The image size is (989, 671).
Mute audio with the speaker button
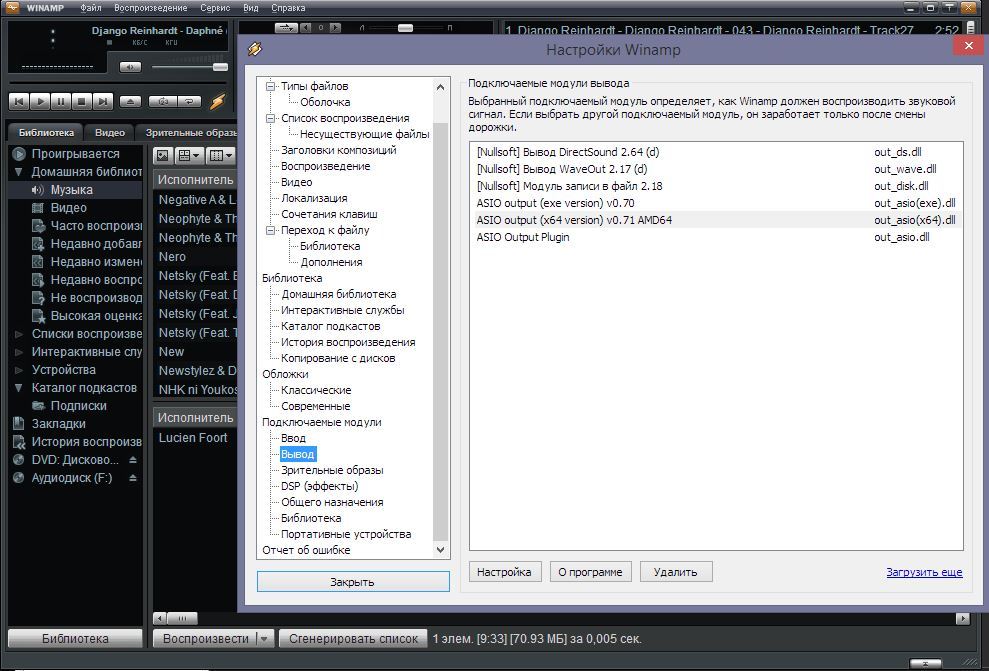click(x=130, y=67)
